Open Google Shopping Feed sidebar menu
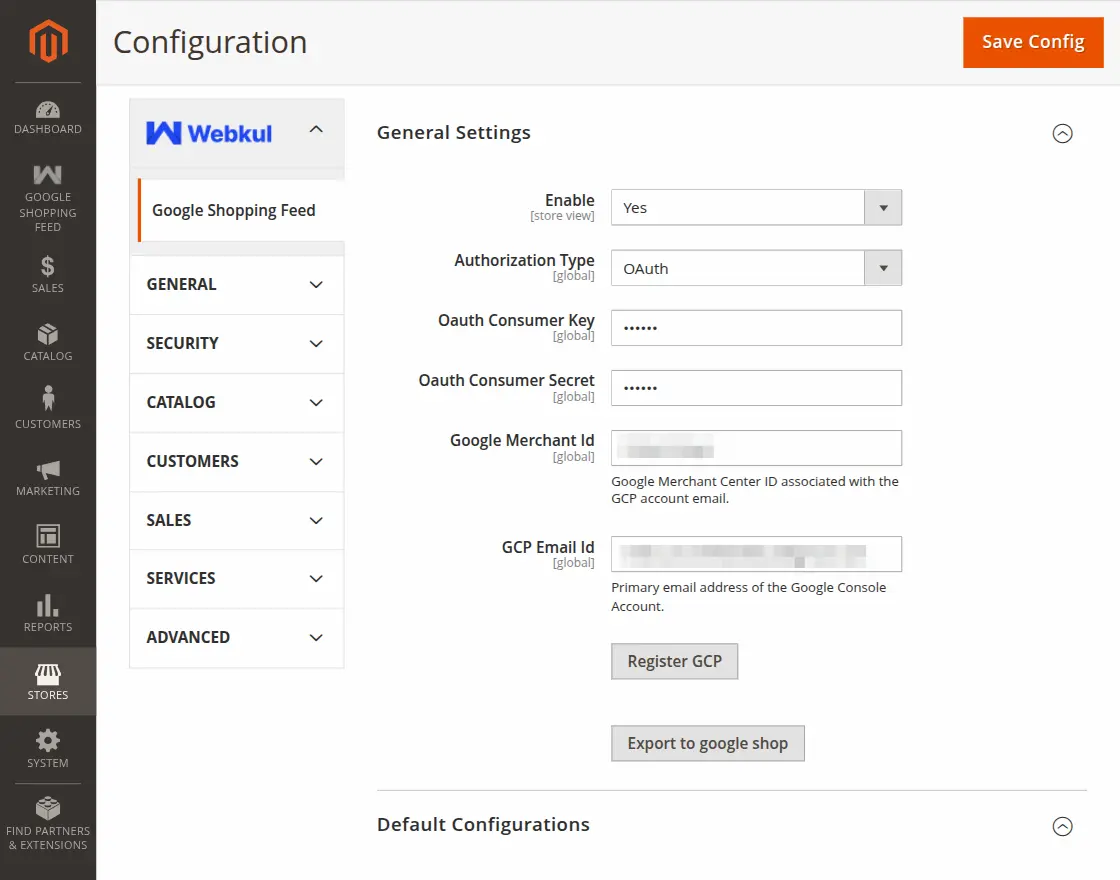 48,198
